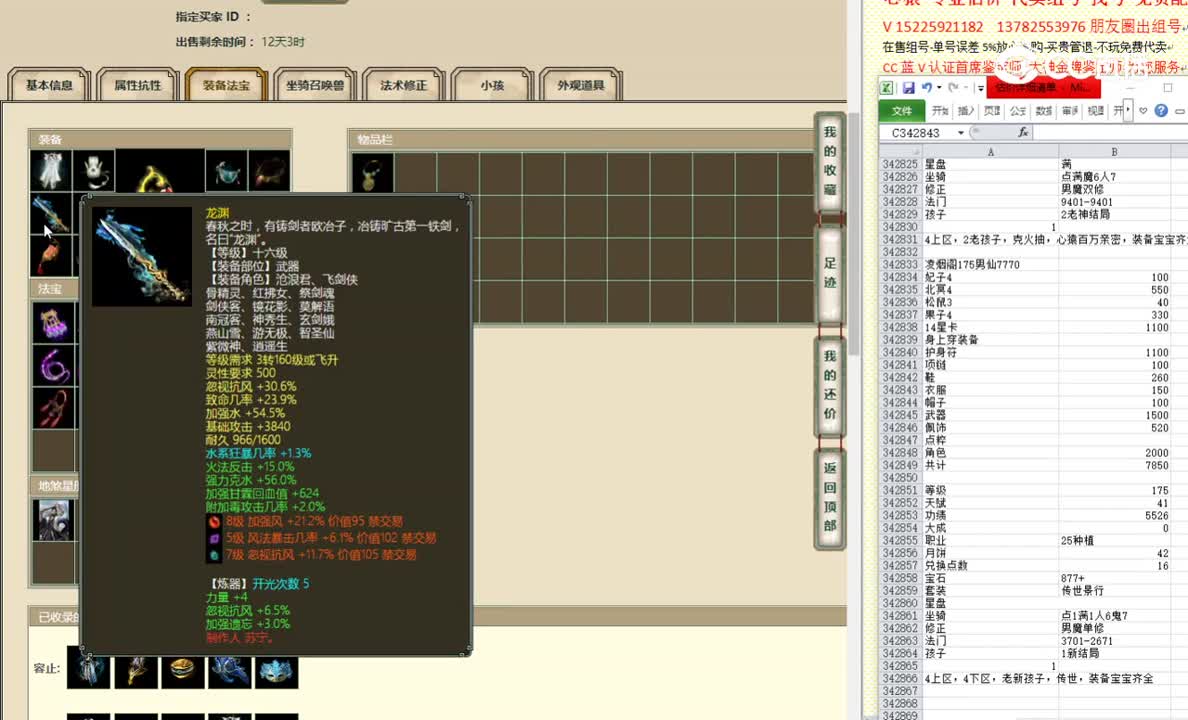Click the 返回顶部 button

coord(828,500)
